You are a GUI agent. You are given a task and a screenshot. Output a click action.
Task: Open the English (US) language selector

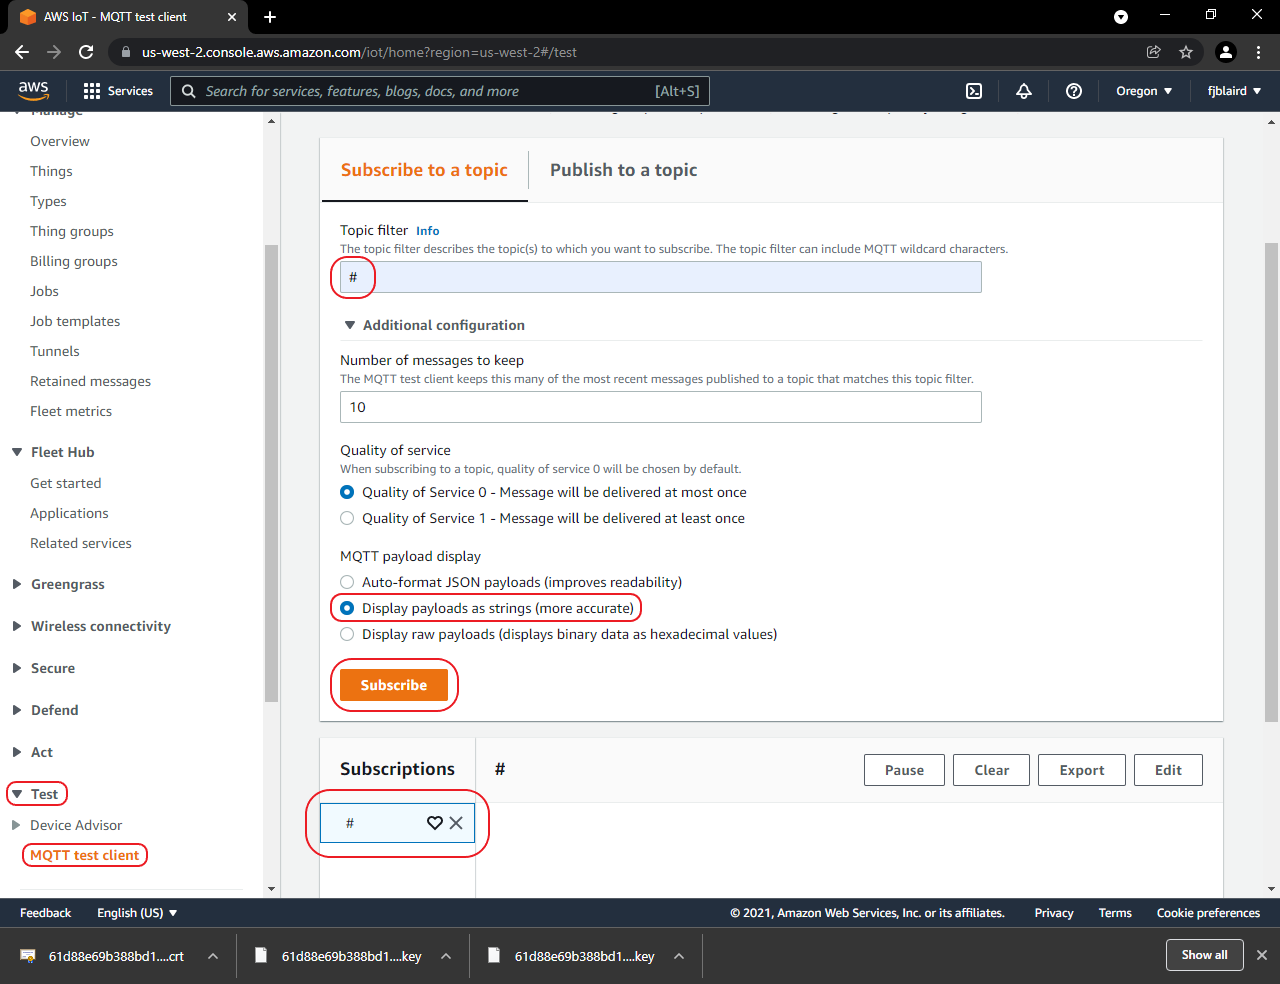(x=136, y=912)
